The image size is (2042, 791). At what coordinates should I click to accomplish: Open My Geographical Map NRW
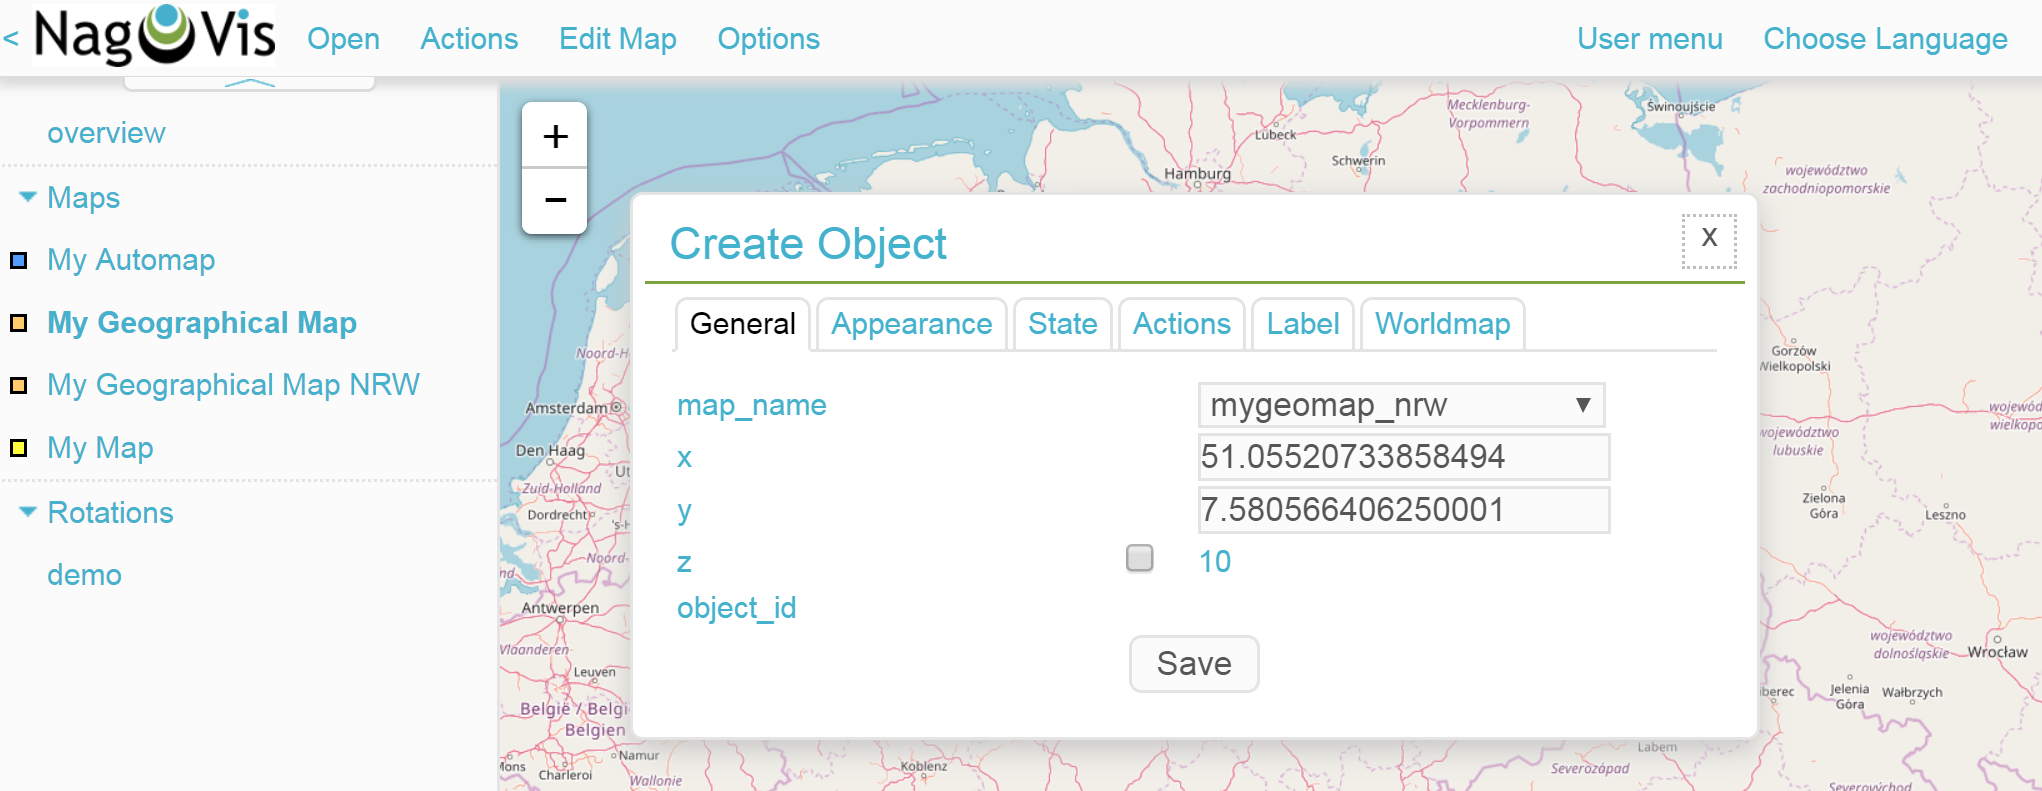tap(233, 385)
